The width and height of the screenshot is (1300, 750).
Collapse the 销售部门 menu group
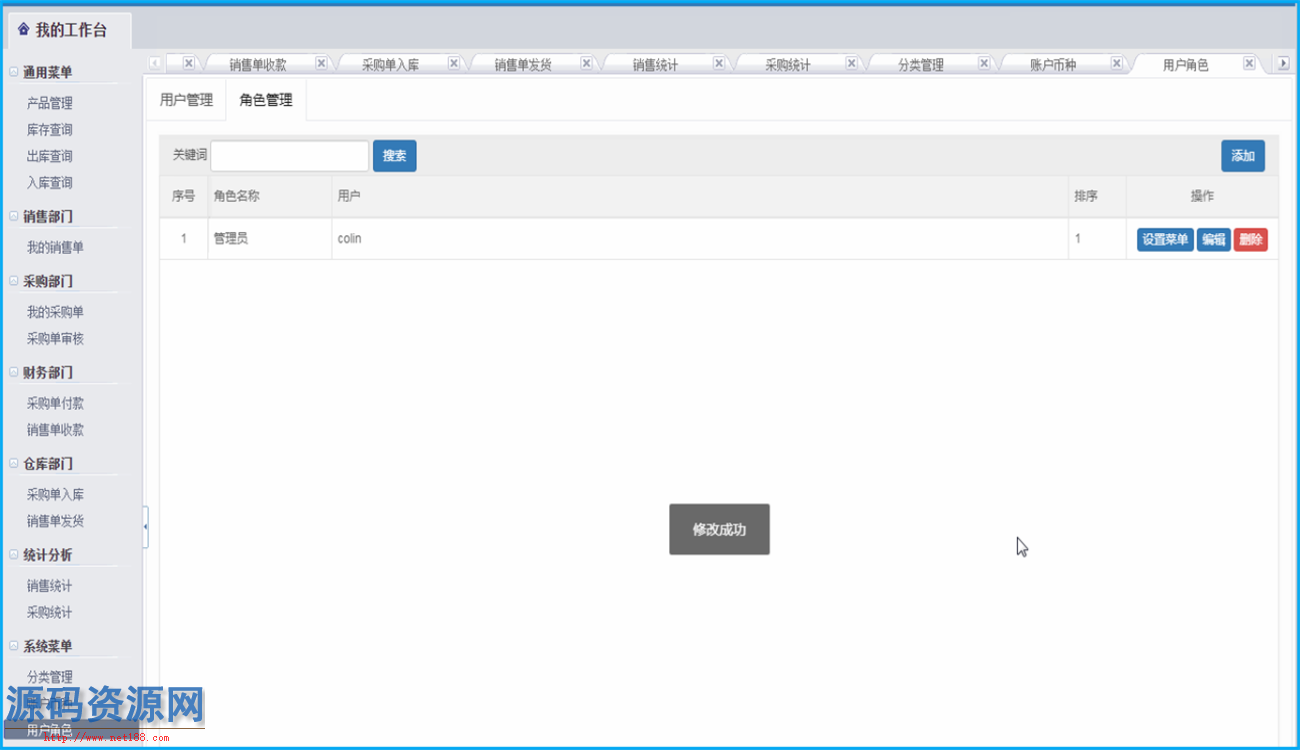tap(13, 216)
